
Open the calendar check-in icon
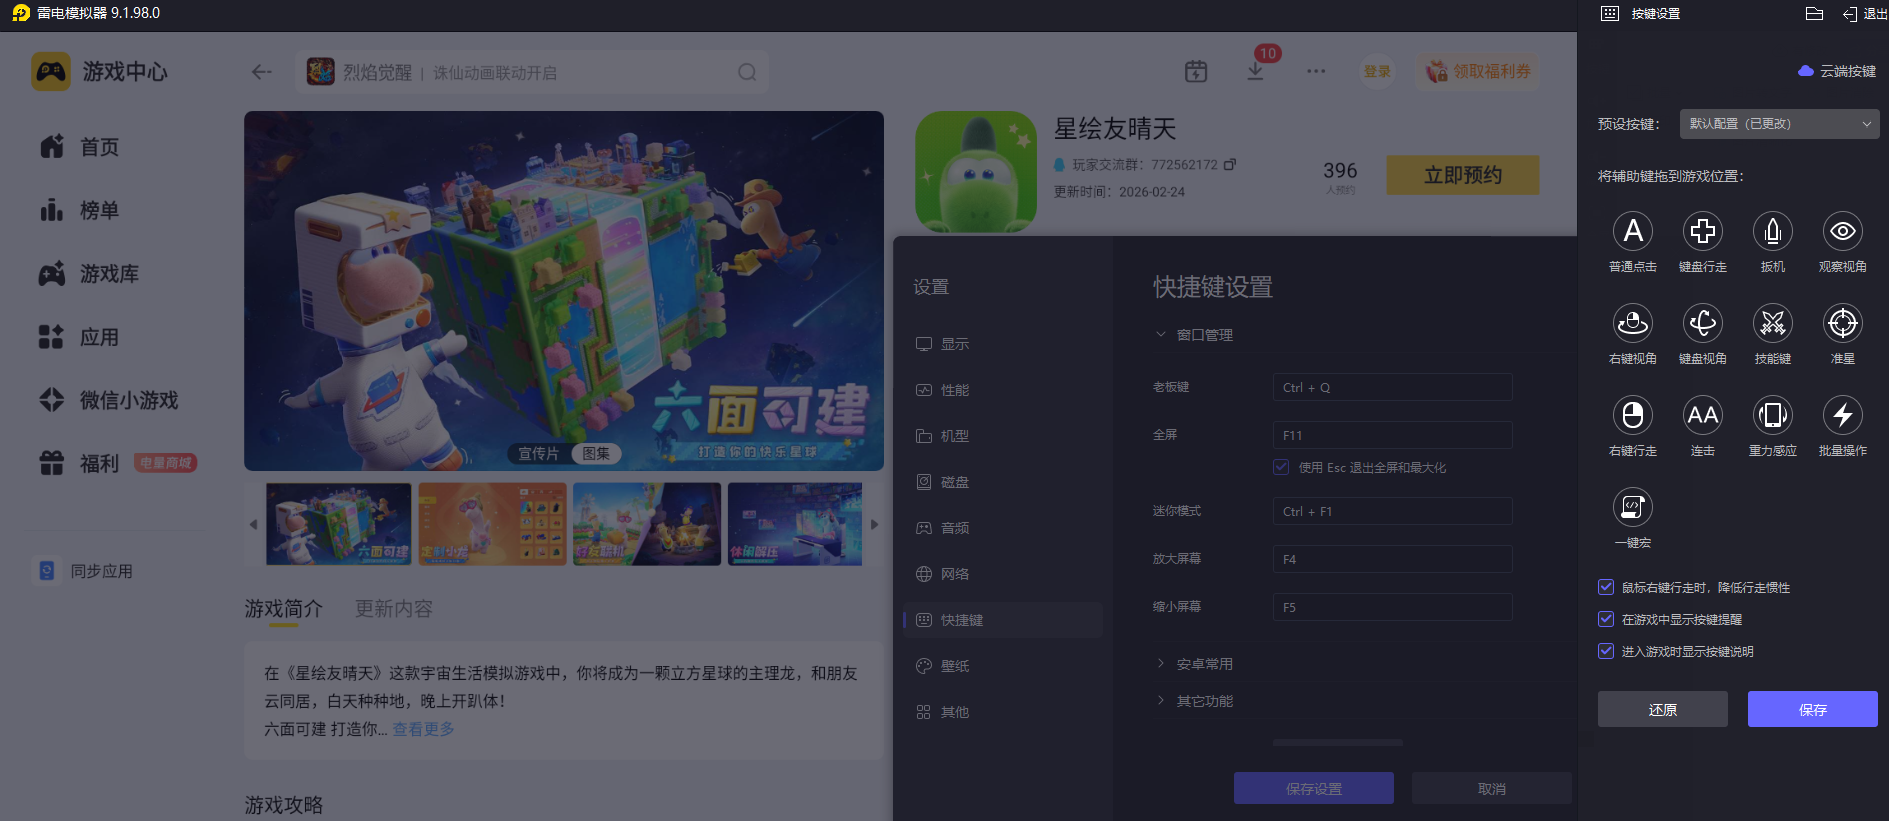tap(1196, 71)
